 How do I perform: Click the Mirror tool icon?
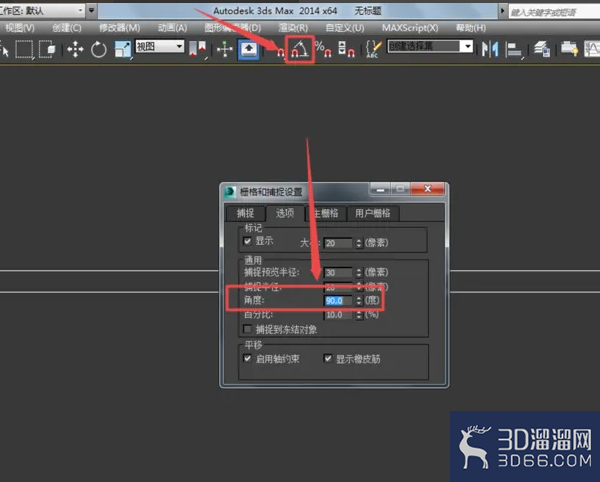click(x=490, y=49)
